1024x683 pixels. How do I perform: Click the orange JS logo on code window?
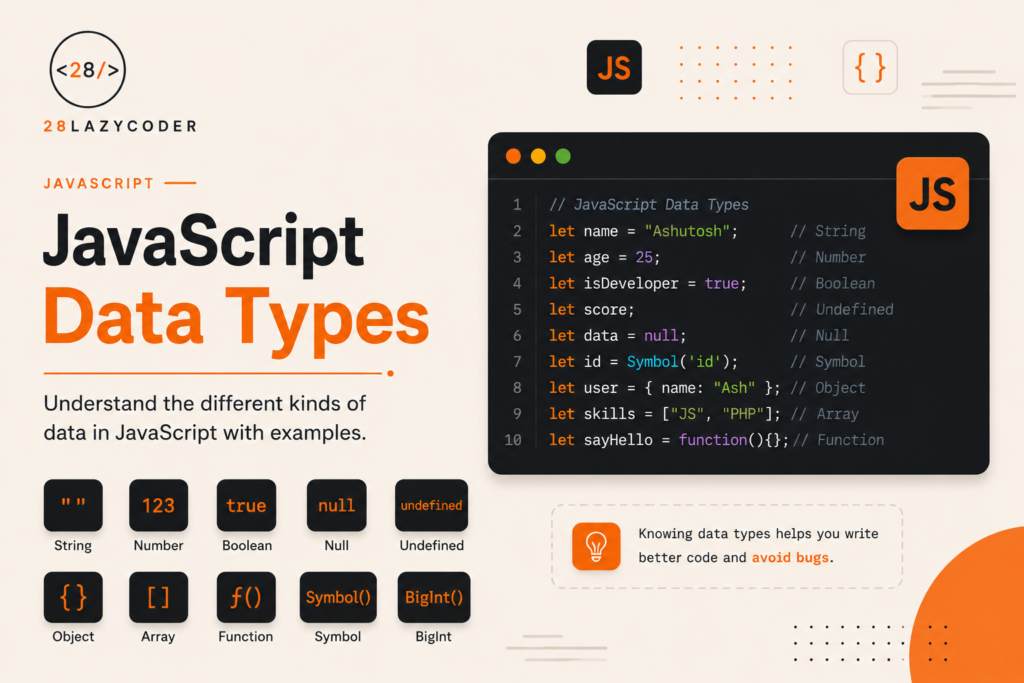point(933,193)
